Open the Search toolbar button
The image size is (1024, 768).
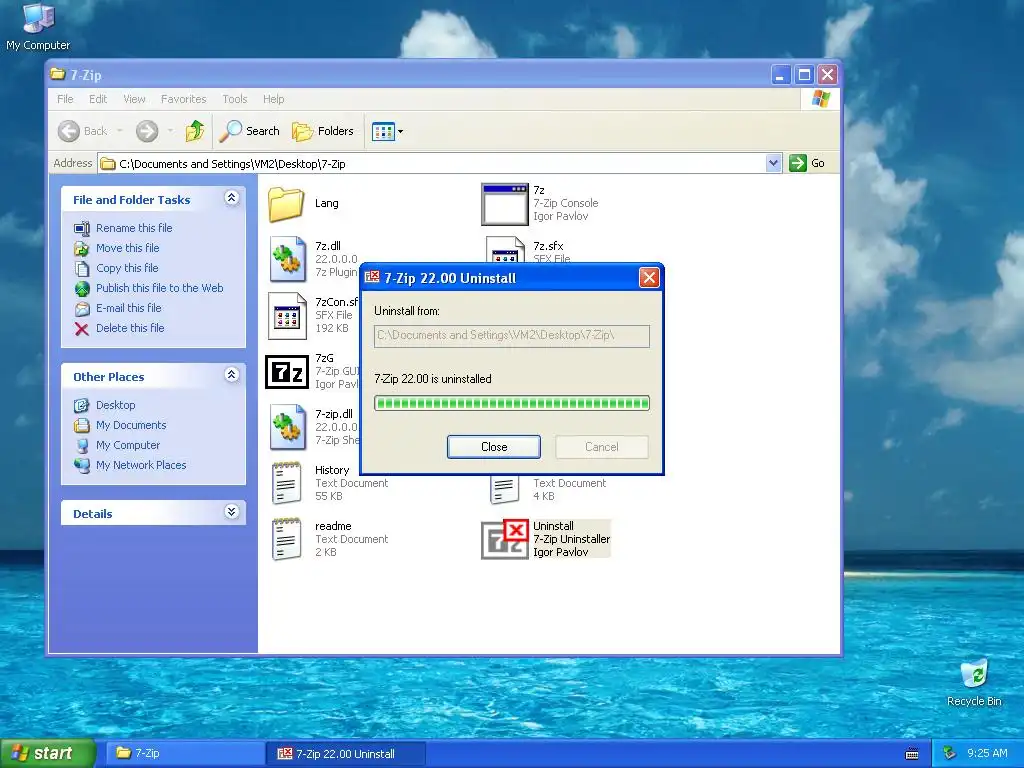pos(249,131)
